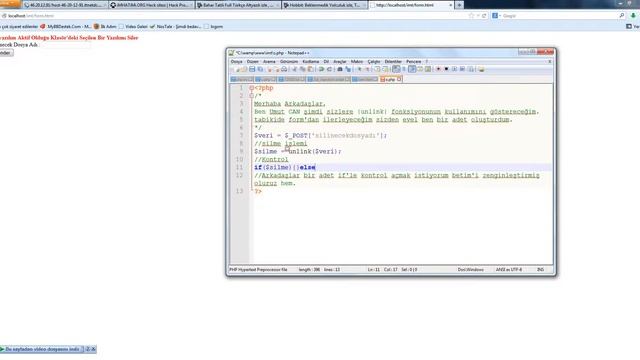Open the Kodlama menu in Notepad++
Screen dimensions: 640x360
coord(311,62)
